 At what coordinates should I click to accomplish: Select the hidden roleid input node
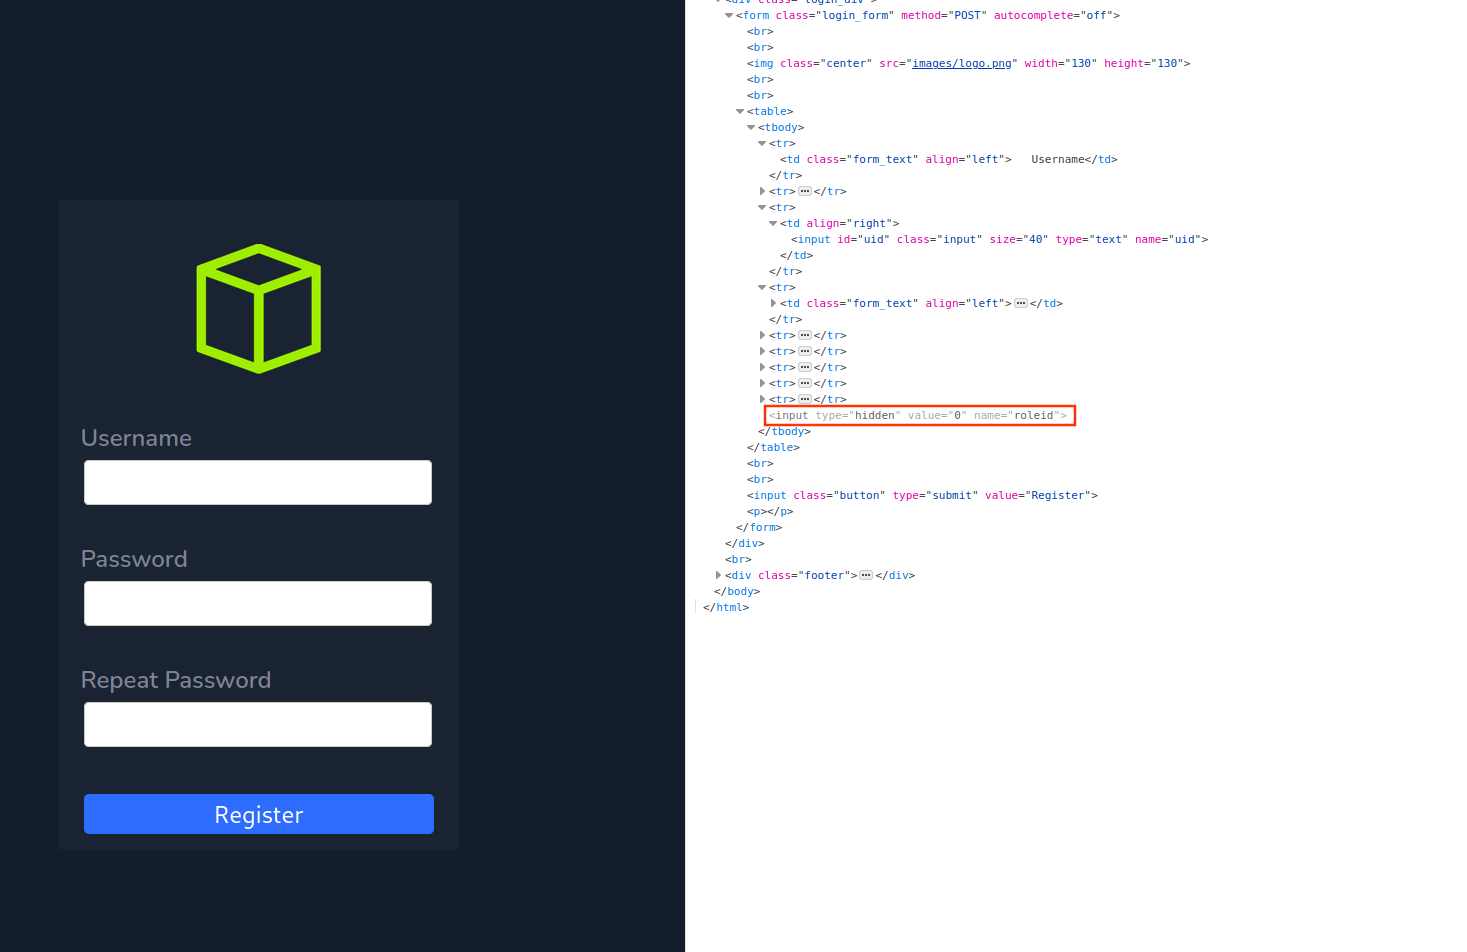[x=918, y=416]
